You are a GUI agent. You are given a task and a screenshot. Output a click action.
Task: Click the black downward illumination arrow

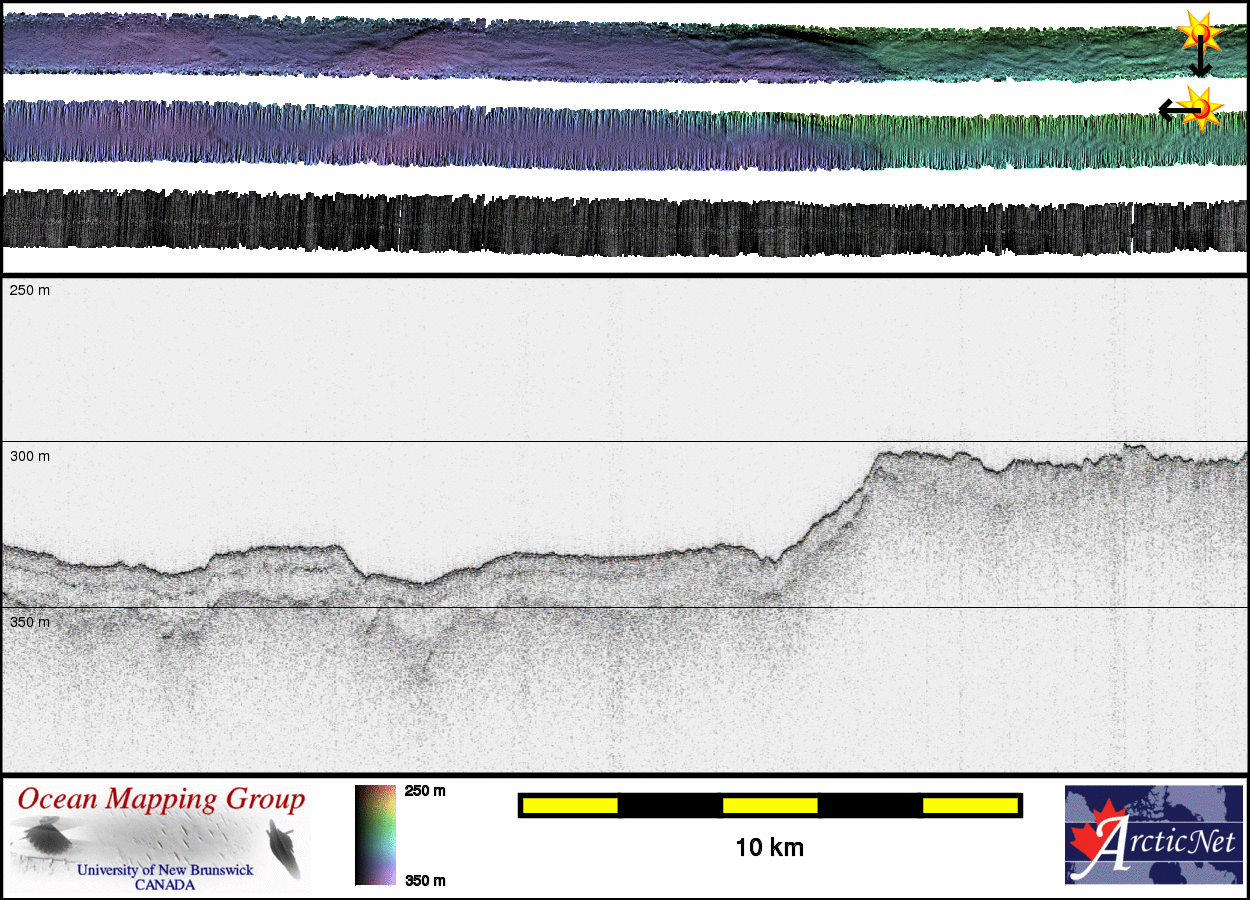click(x=1200, y=62)
